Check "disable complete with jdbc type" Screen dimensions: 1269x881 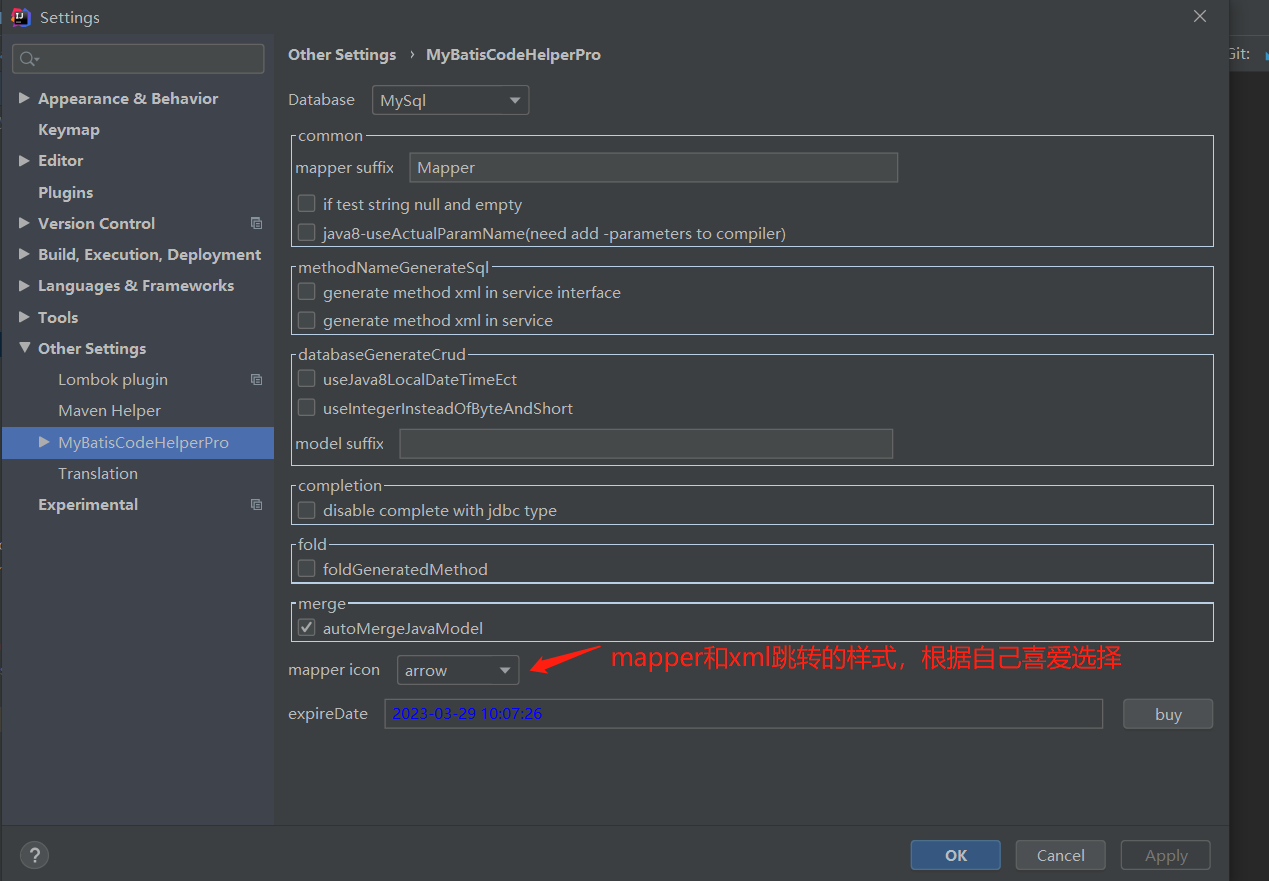tap(306, 510)
